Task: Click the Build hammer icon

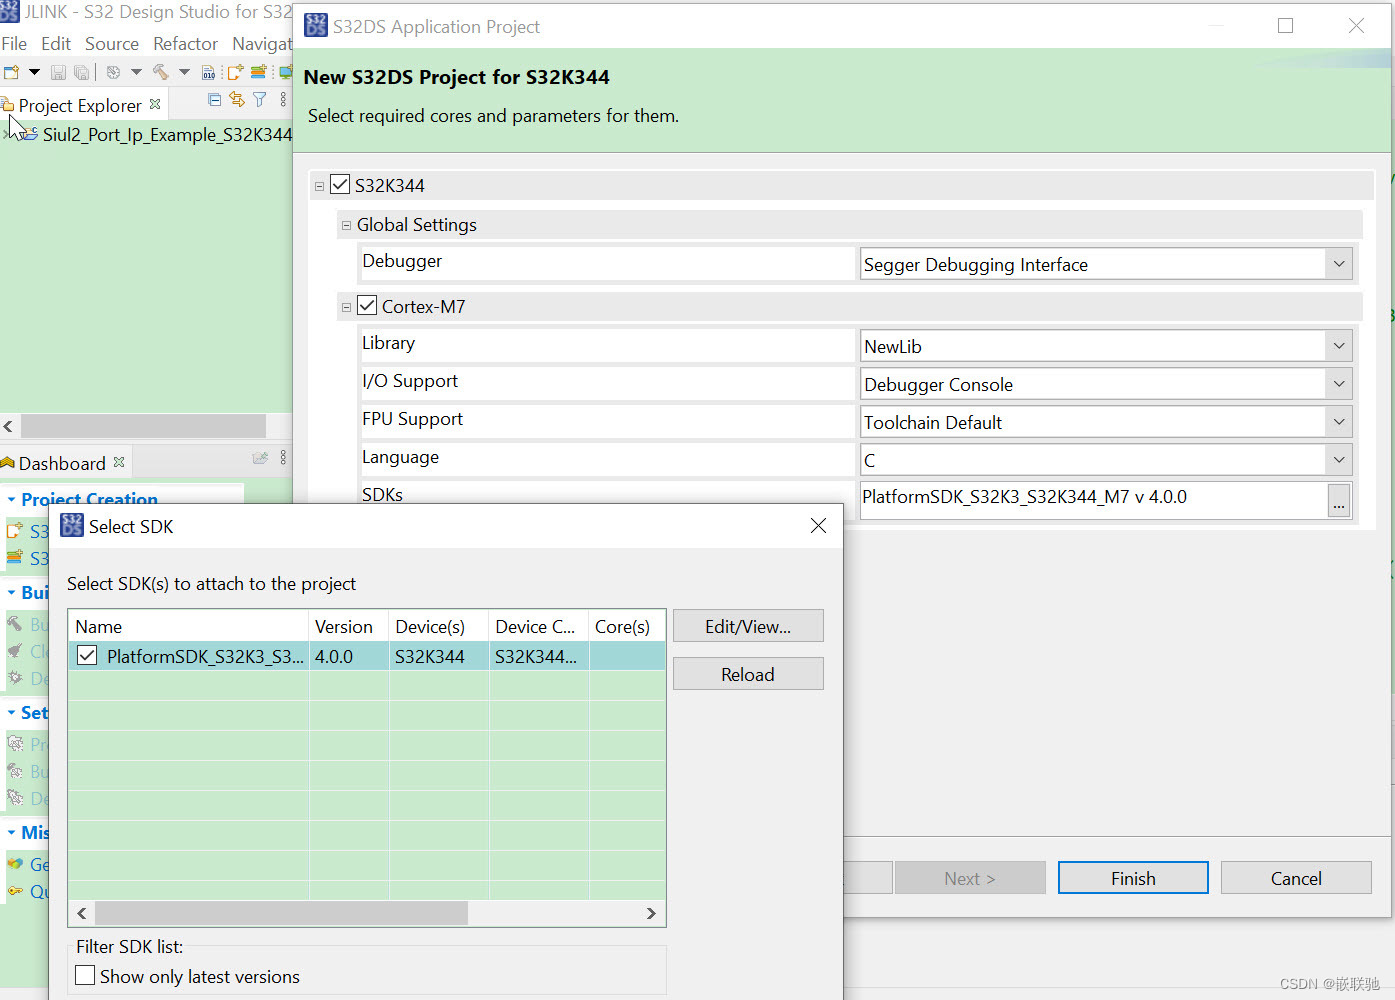Action: pyautogui.click(x=160, y=72)
